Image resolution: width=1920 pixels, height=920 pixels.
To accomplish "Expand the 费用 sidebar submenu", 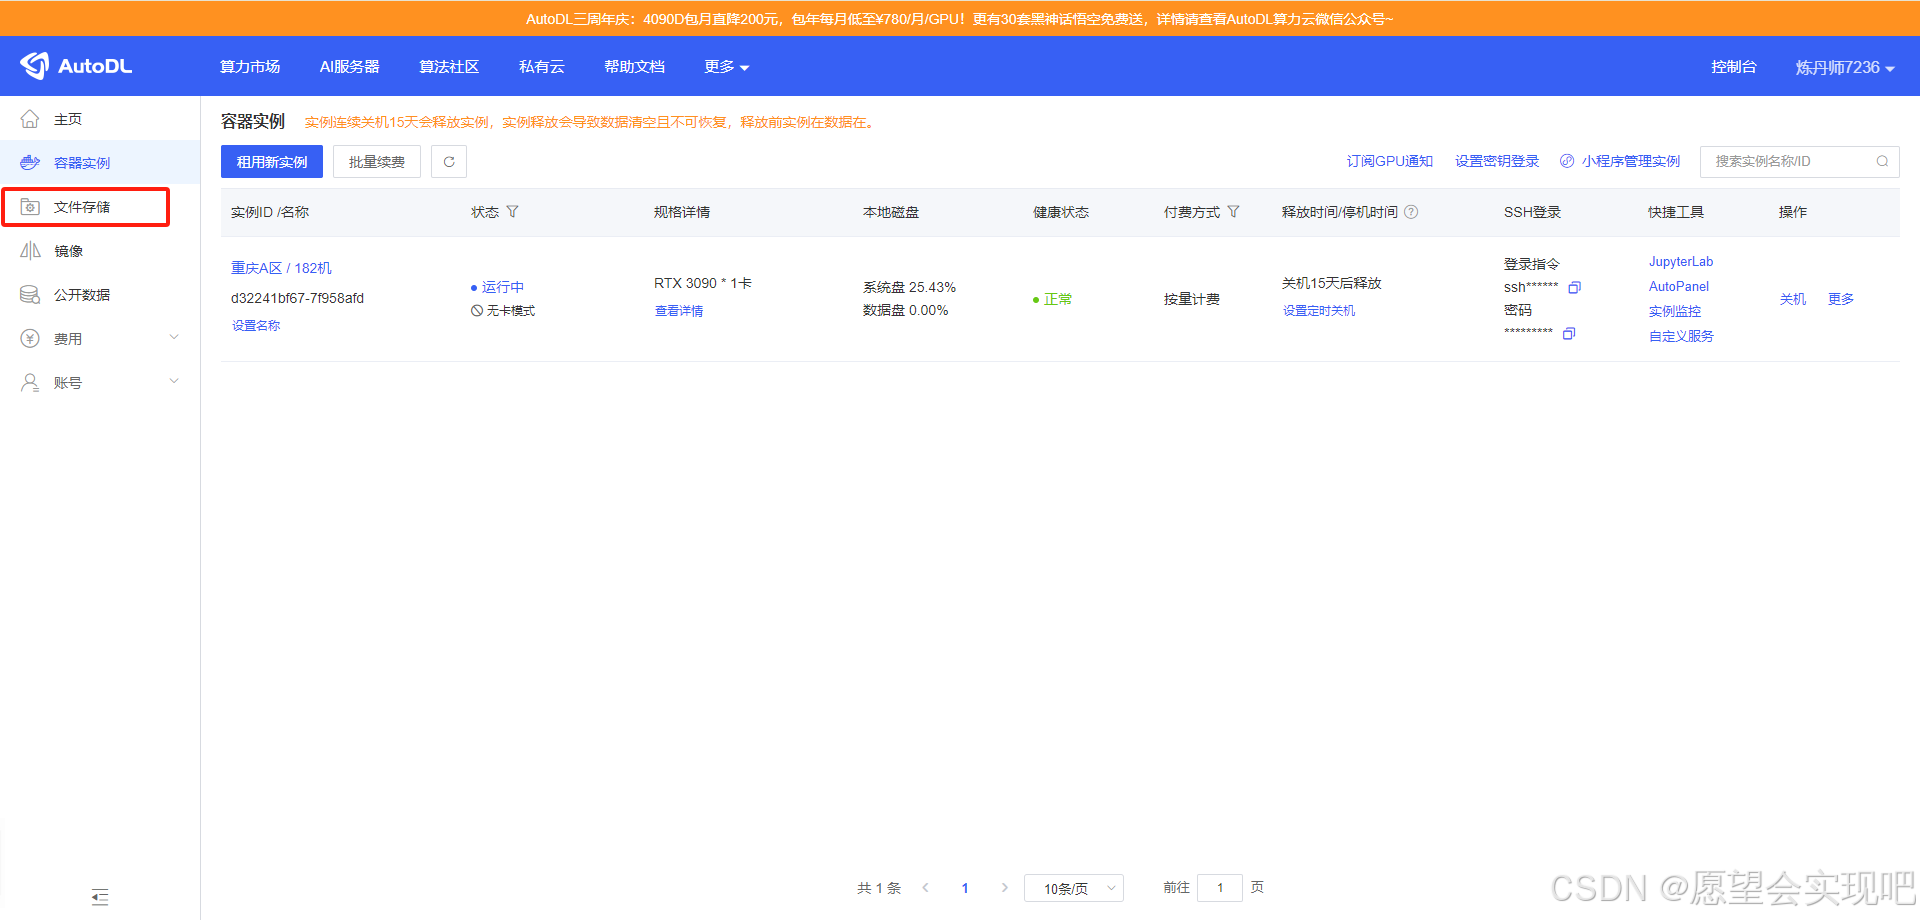I will [x=174, y=338].
